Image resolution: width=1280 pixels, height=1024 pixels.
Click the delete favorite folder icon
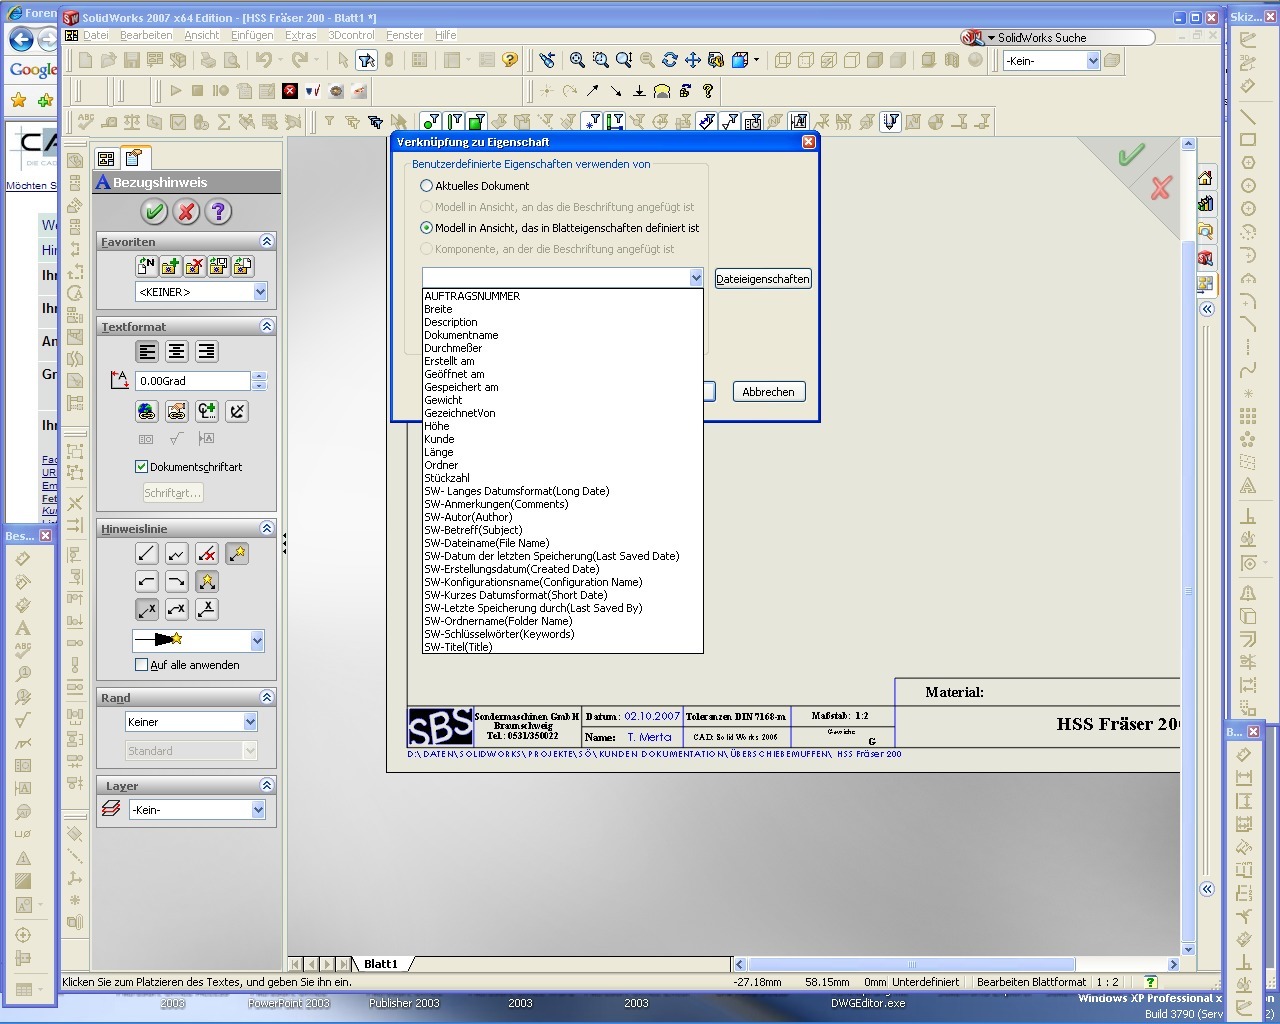coord(194,266)
